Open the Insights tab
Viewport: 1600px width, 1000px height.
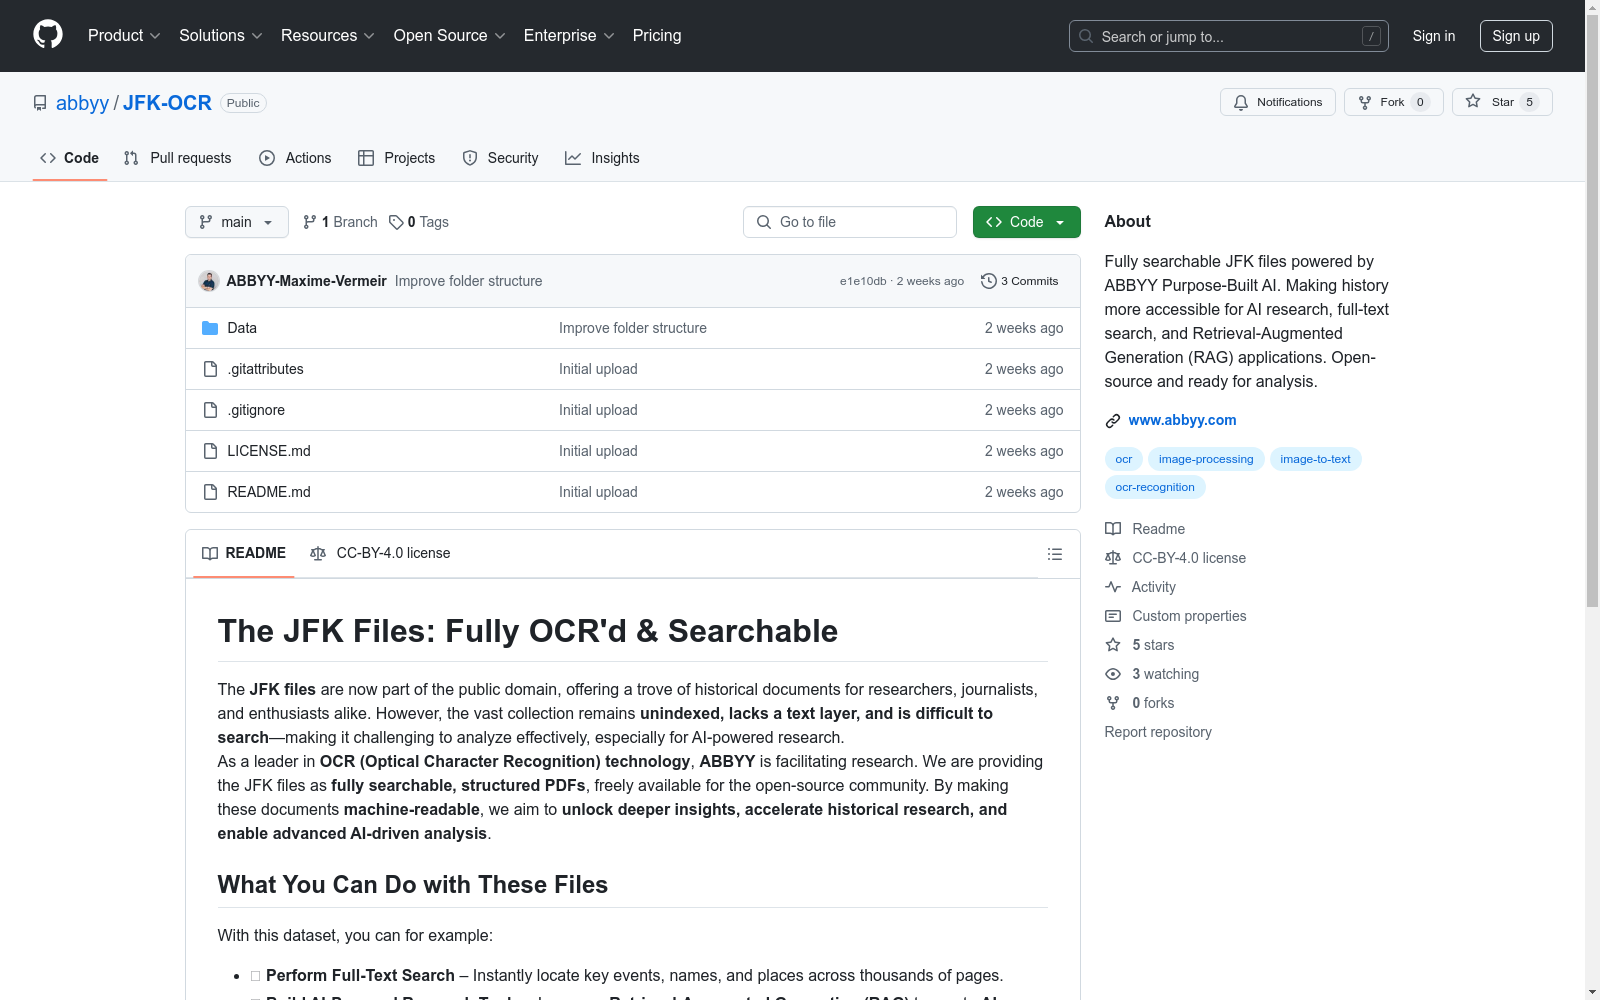(602, 158)
